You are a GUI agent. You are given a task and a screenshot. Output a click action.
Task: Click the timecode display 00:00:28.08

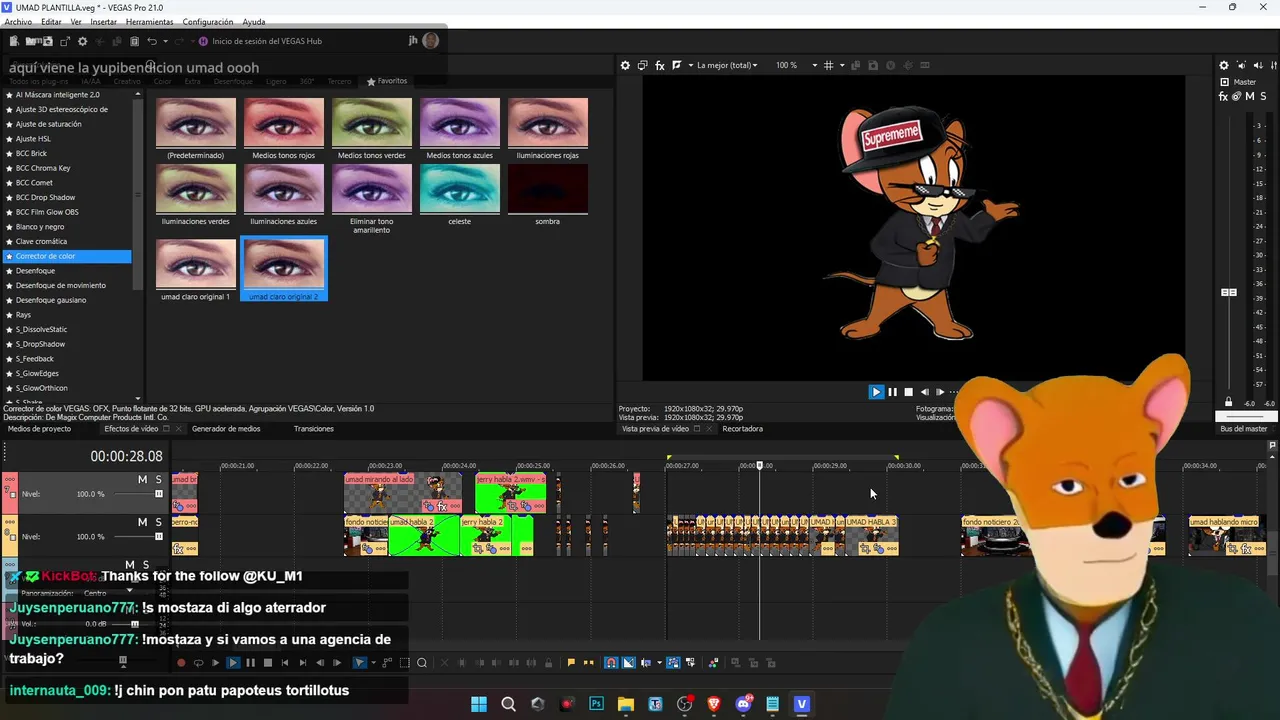click(x=126, y=456)
